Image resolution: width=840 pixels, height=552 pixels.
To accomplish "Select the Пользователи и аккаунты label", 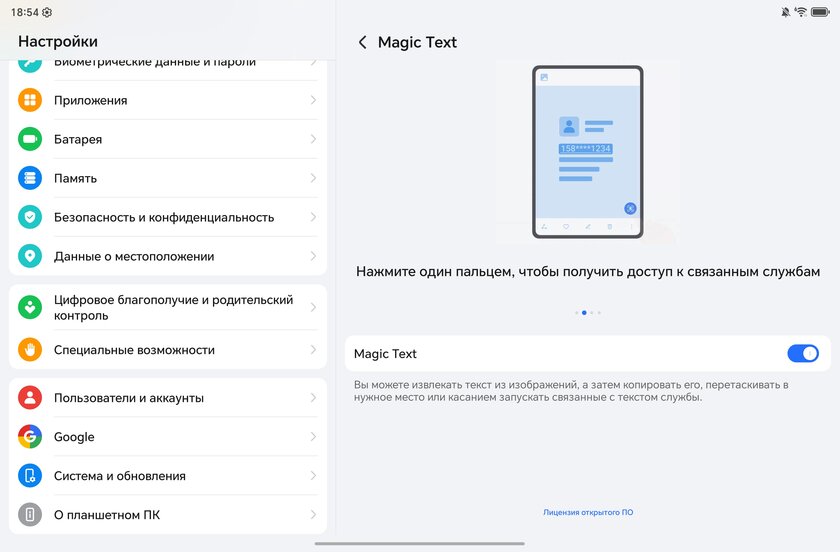I will point(129,398).
